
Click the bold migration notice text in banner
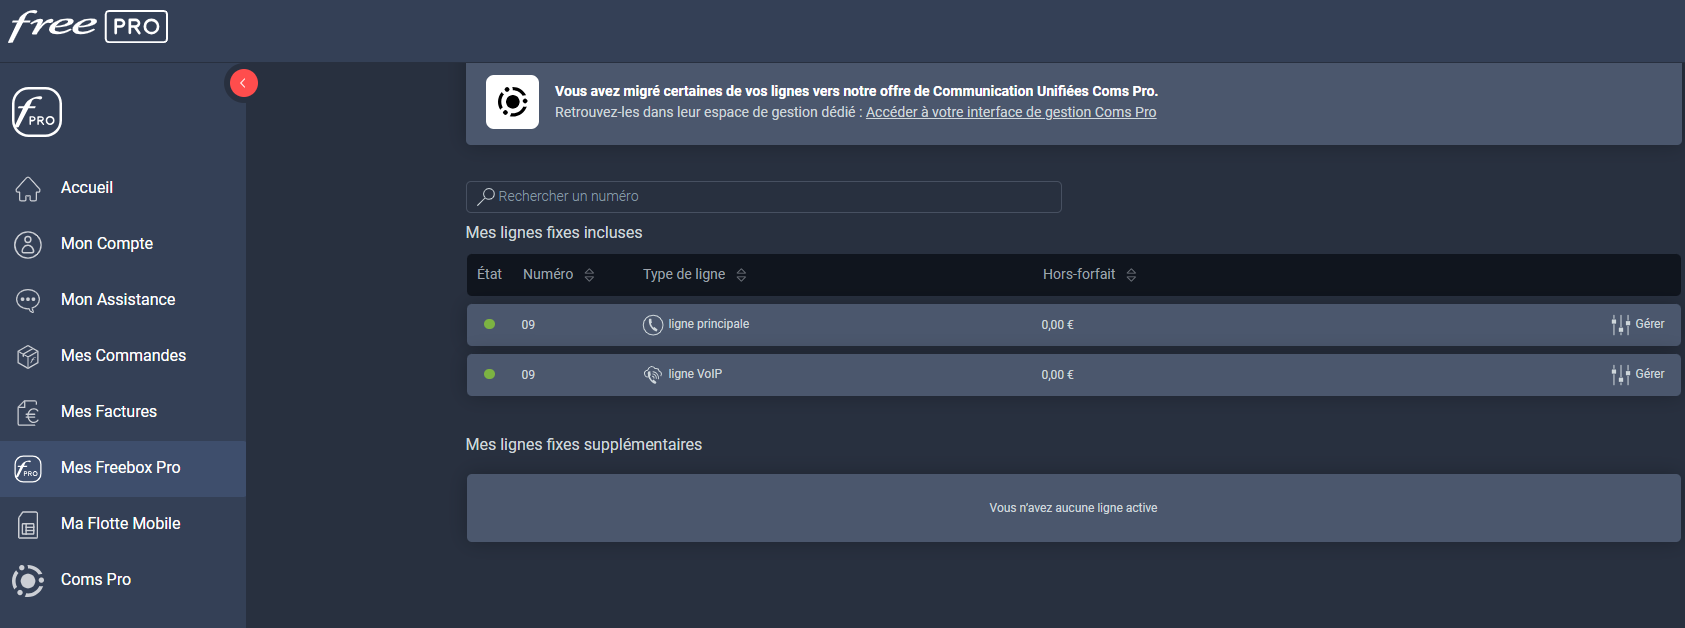tap(856, 91)
